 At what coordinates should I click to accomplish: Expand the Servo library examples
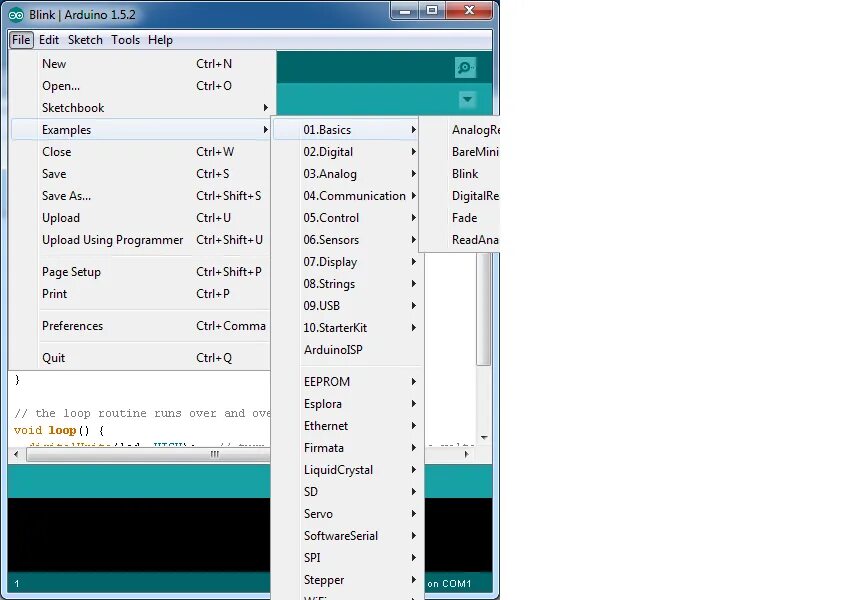click(x=347, y=515)
